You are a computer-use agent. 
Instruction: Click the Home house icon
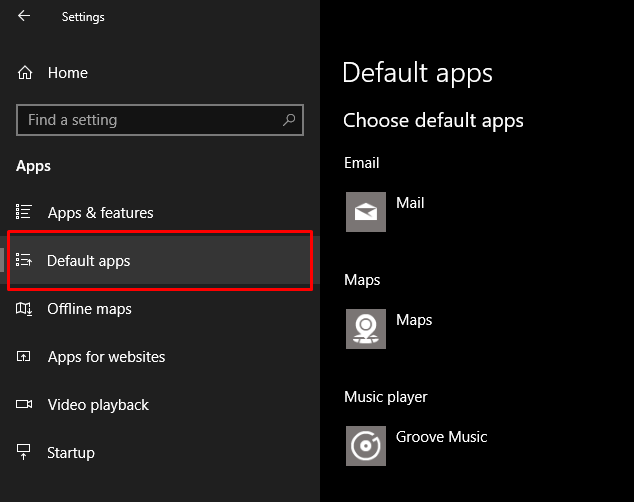click(25, 73)
